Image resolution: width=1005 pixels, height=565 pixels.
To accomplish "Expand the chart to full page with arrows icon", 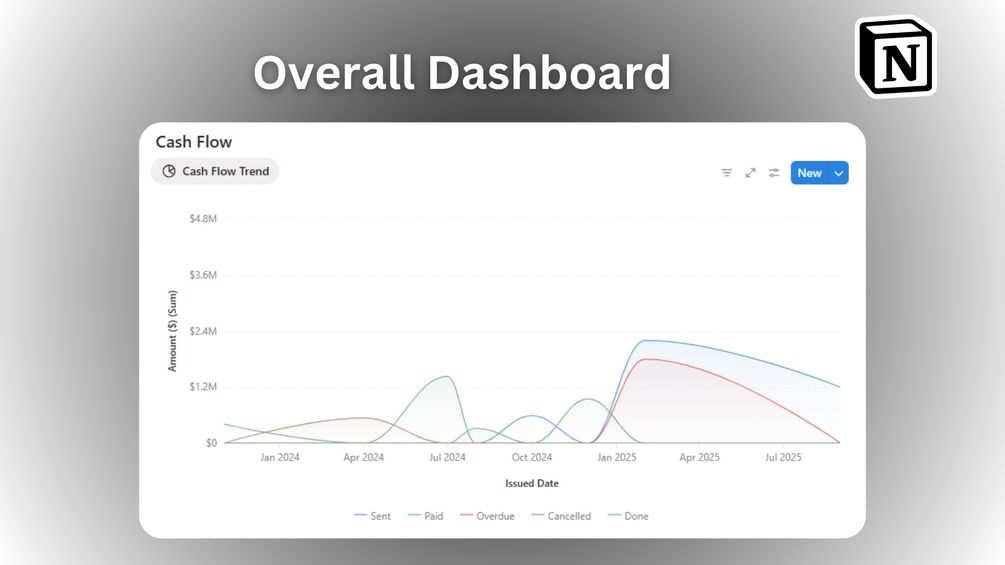I will (x=751, y=173).
